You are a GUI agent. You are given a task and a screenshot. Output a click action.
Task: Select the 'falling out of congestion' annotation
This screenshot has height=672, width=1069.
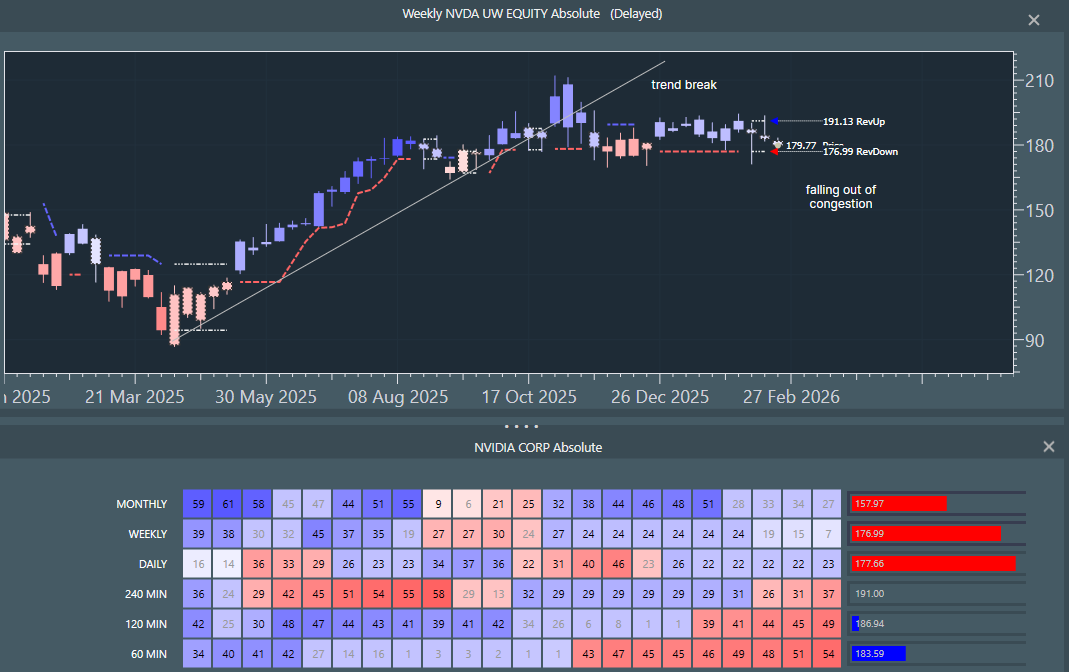pos(840,197)
